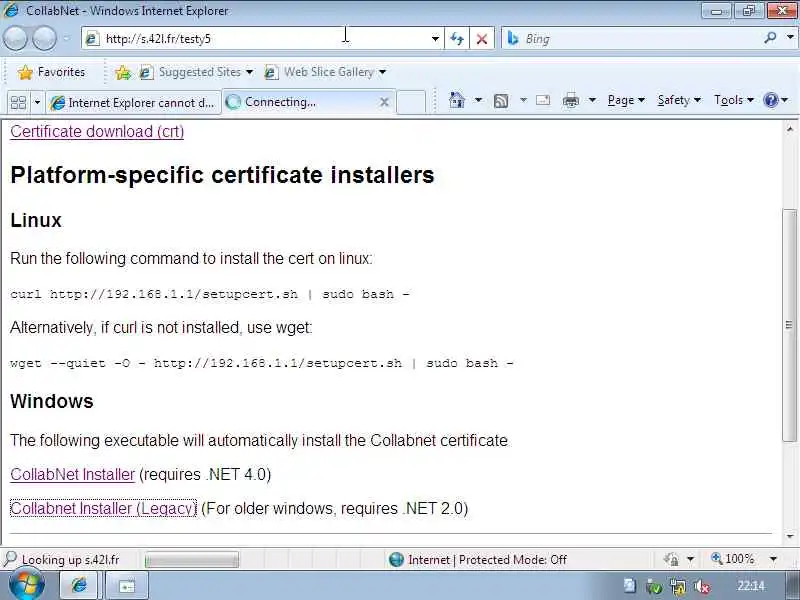The image size is (800, 600).
Task: Open the Safety menu
Action: pyautogui.click(x=679, y=100)
